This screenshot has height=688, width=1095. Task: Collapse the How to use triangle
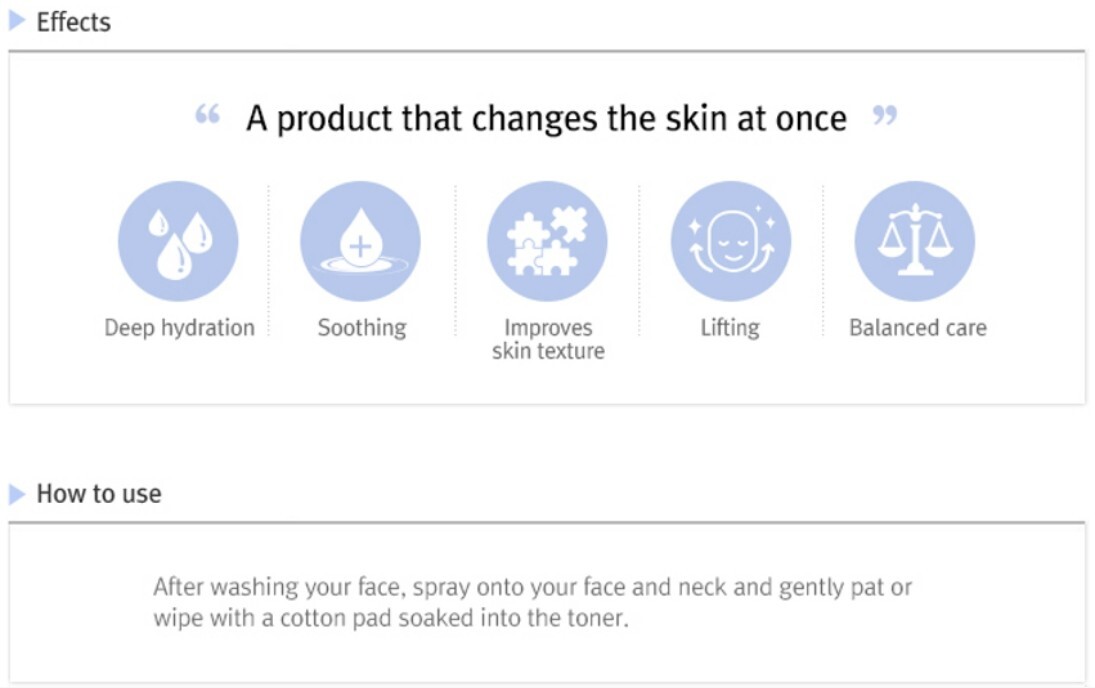pos(17,494)
